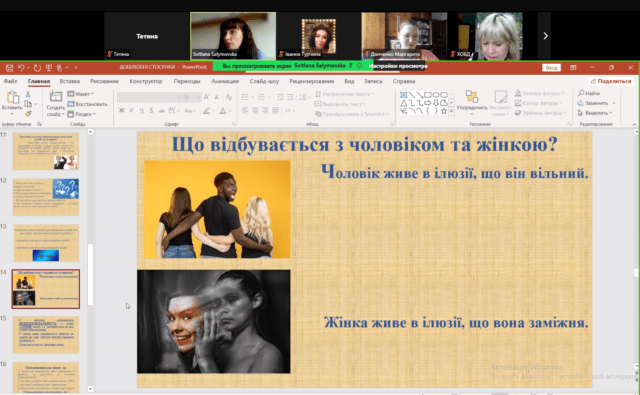Click the change case Aa icon

[189, 111]
